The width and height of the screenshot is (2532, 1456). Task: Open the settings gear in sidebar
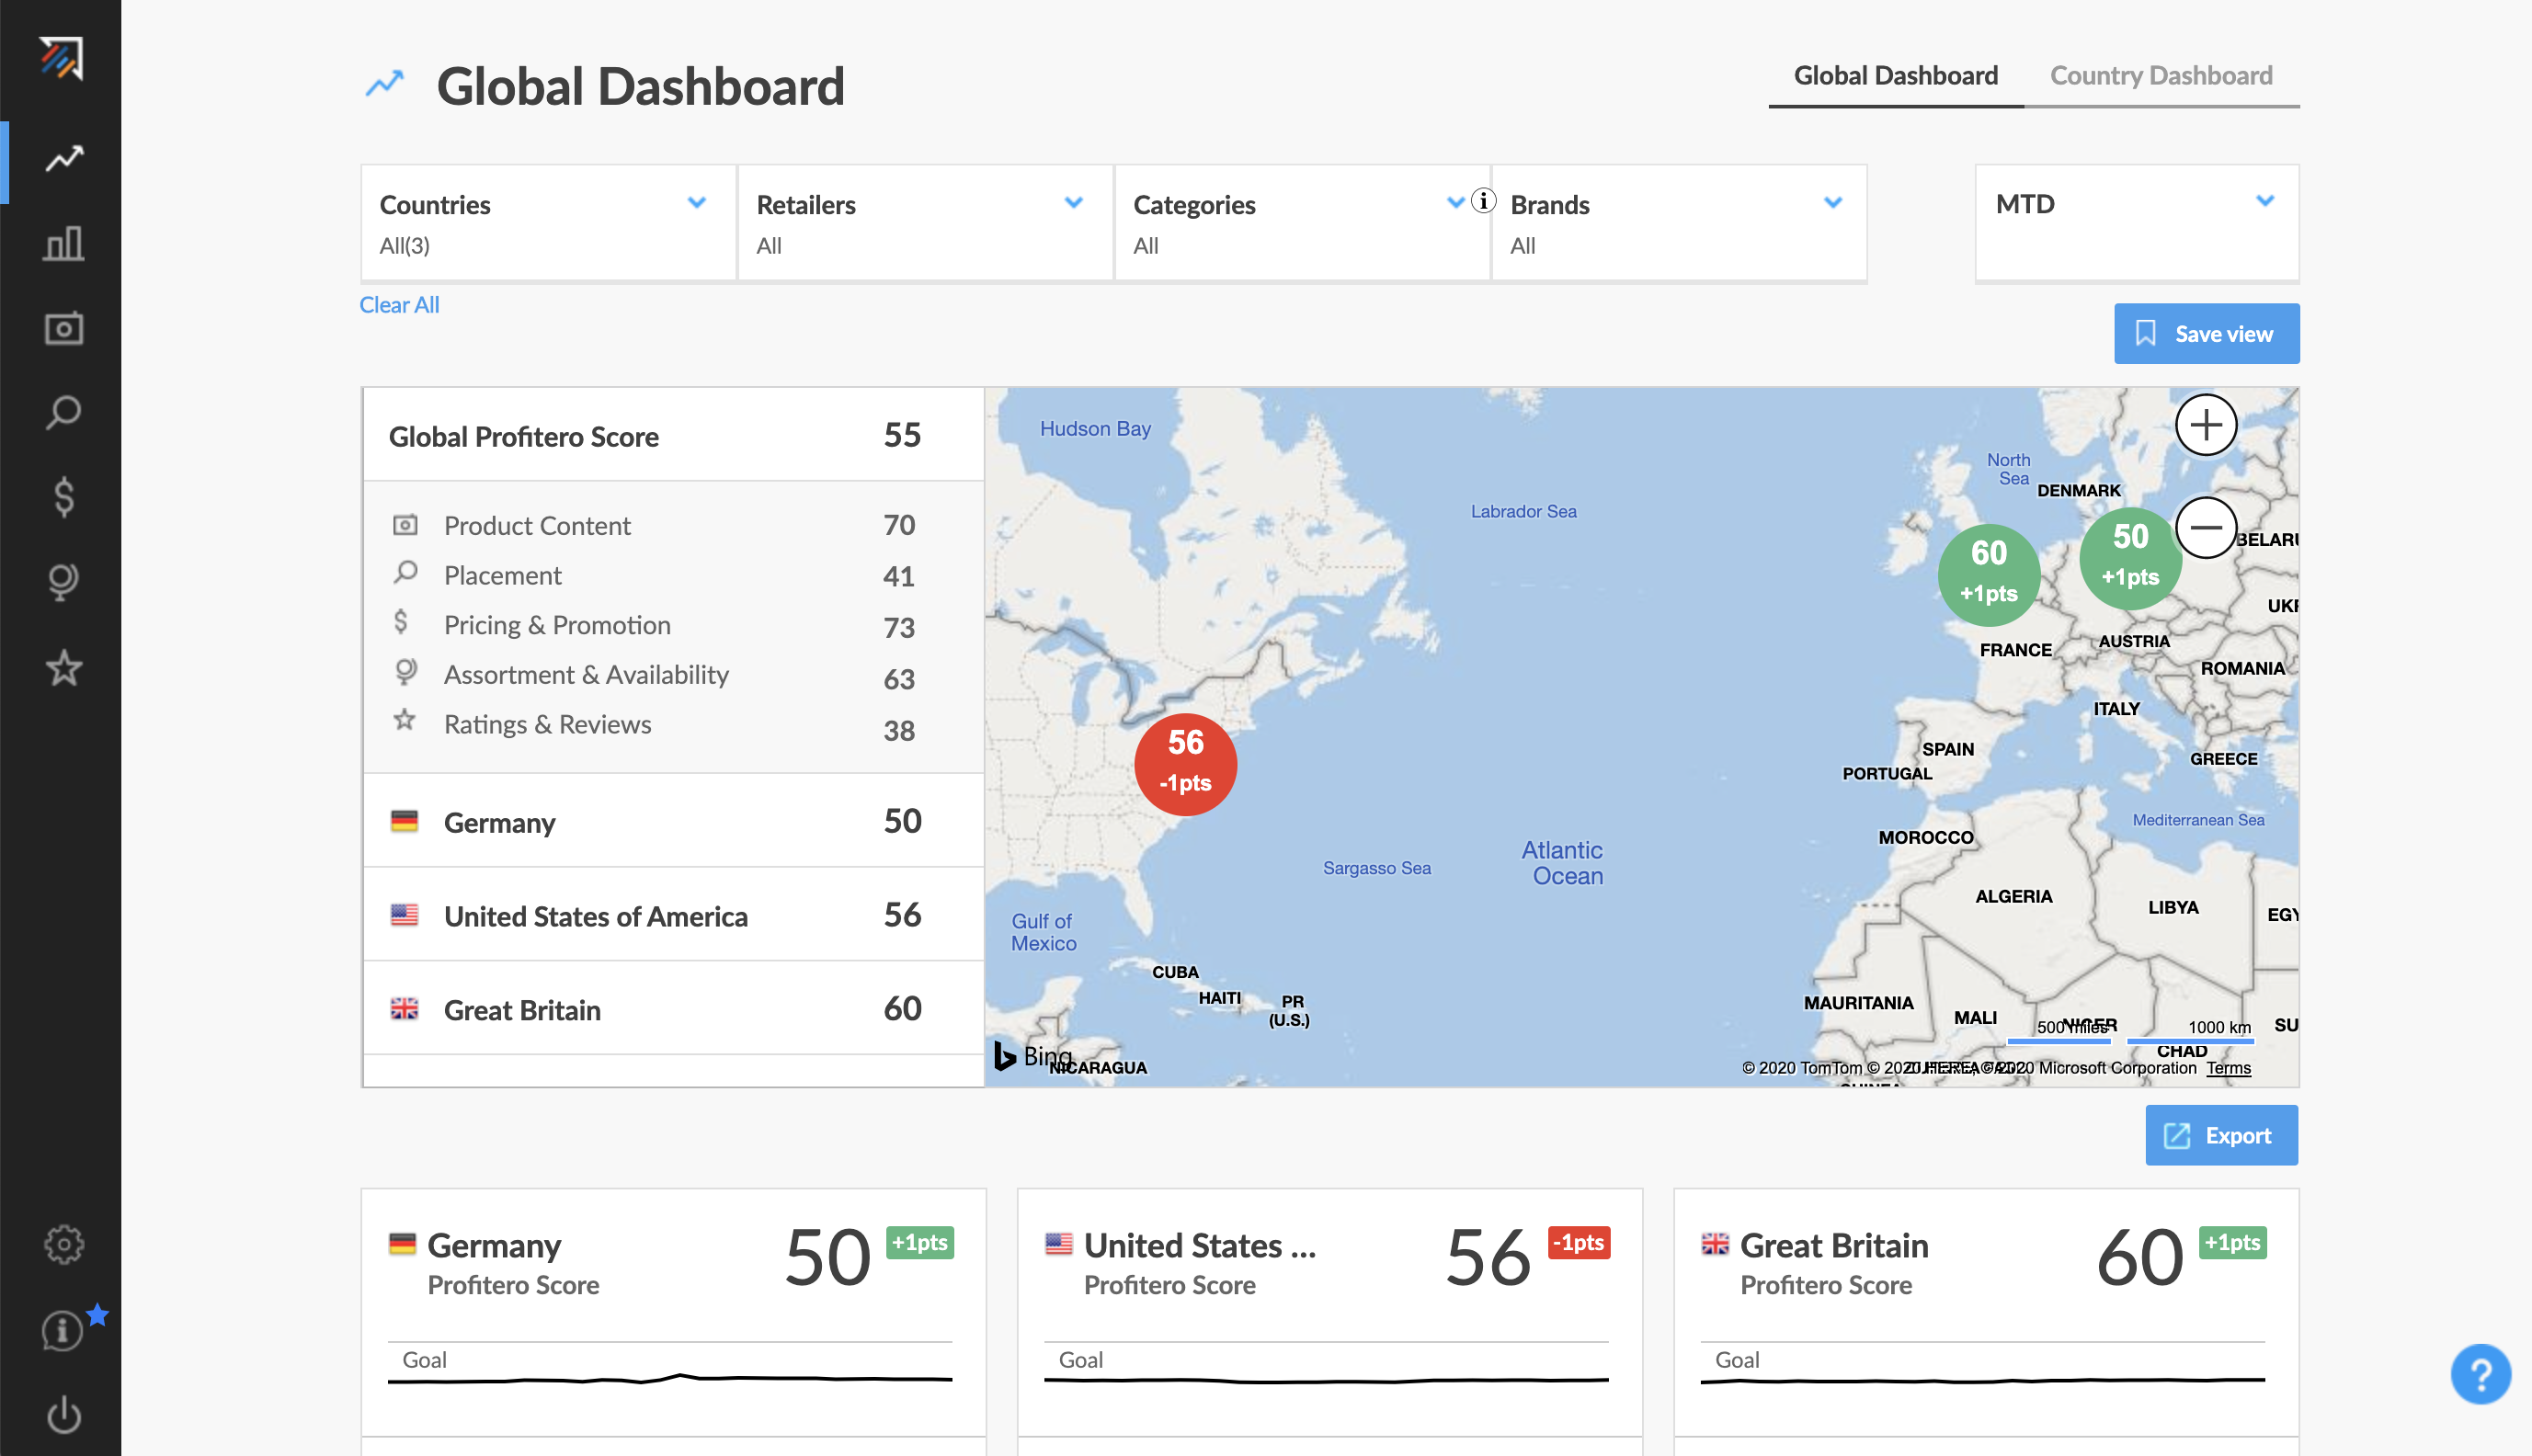tap(63, 1245)
